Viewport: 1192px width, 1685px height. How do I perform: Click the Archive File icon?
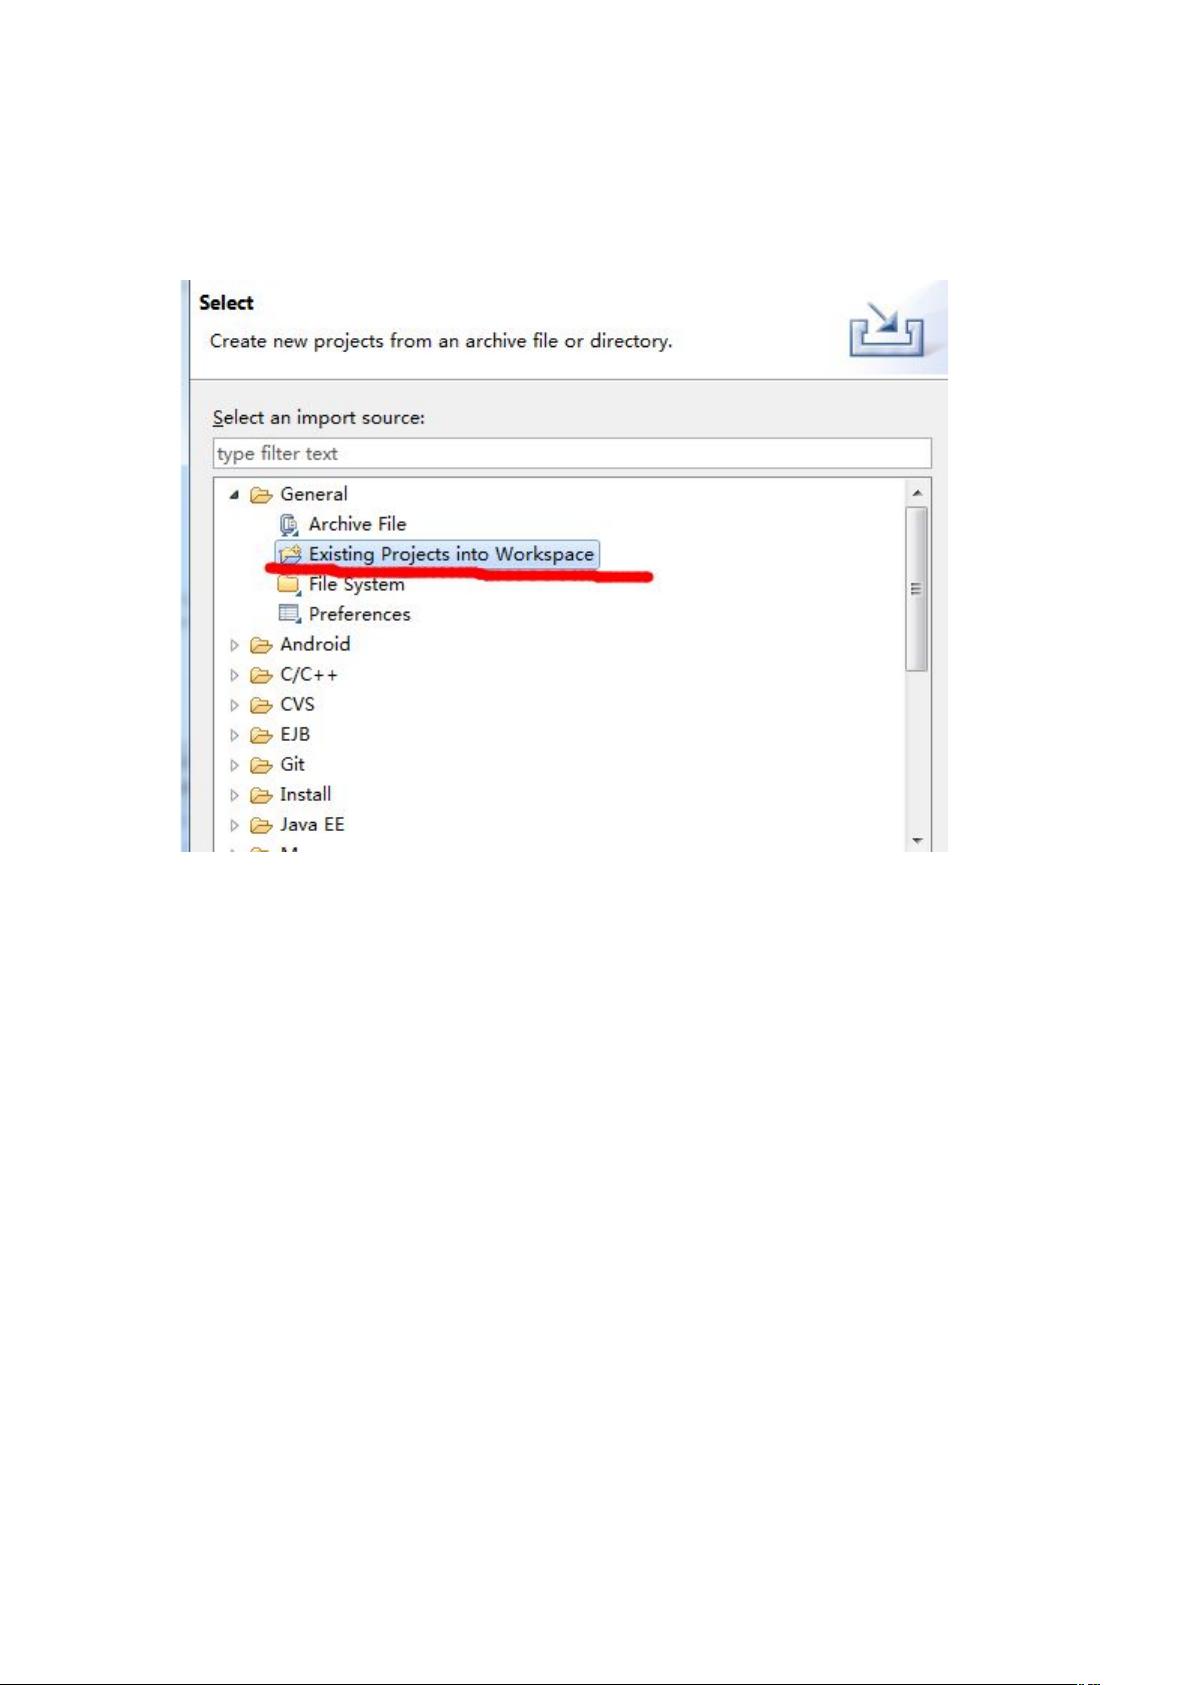[x=289, y=524]
